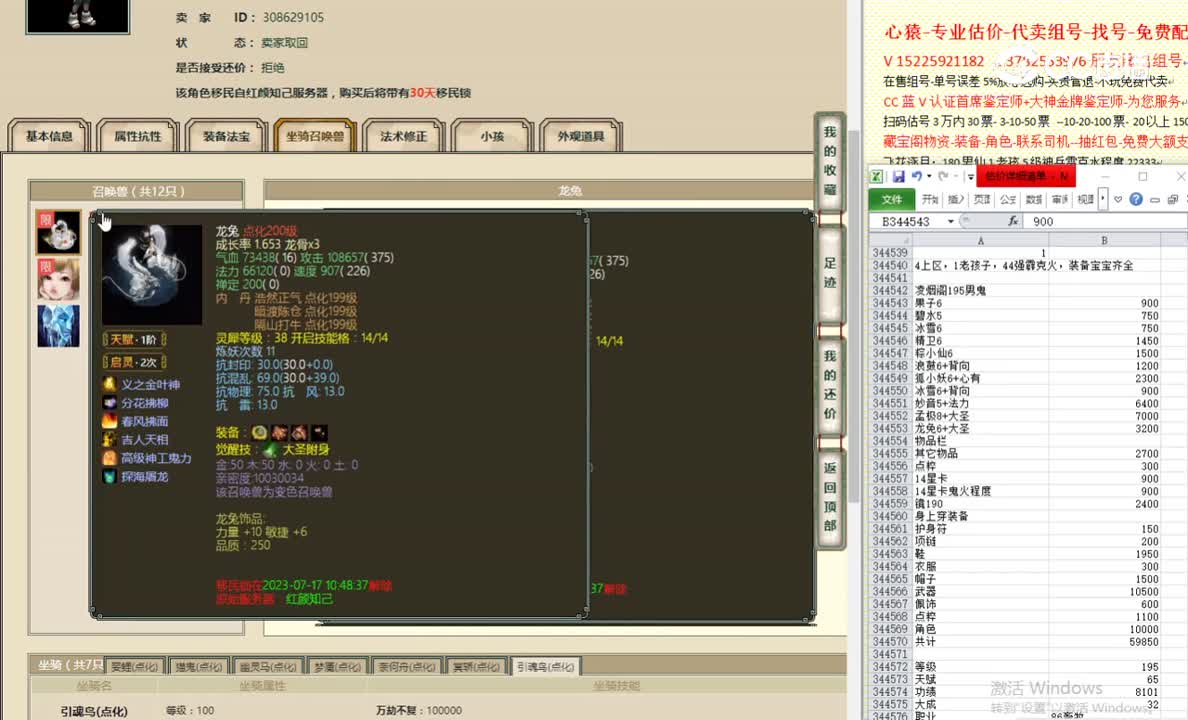This screenshot has width=1188, height=720.
Task: Open the Name Box dropdown arrow
Action: (950, 221)
